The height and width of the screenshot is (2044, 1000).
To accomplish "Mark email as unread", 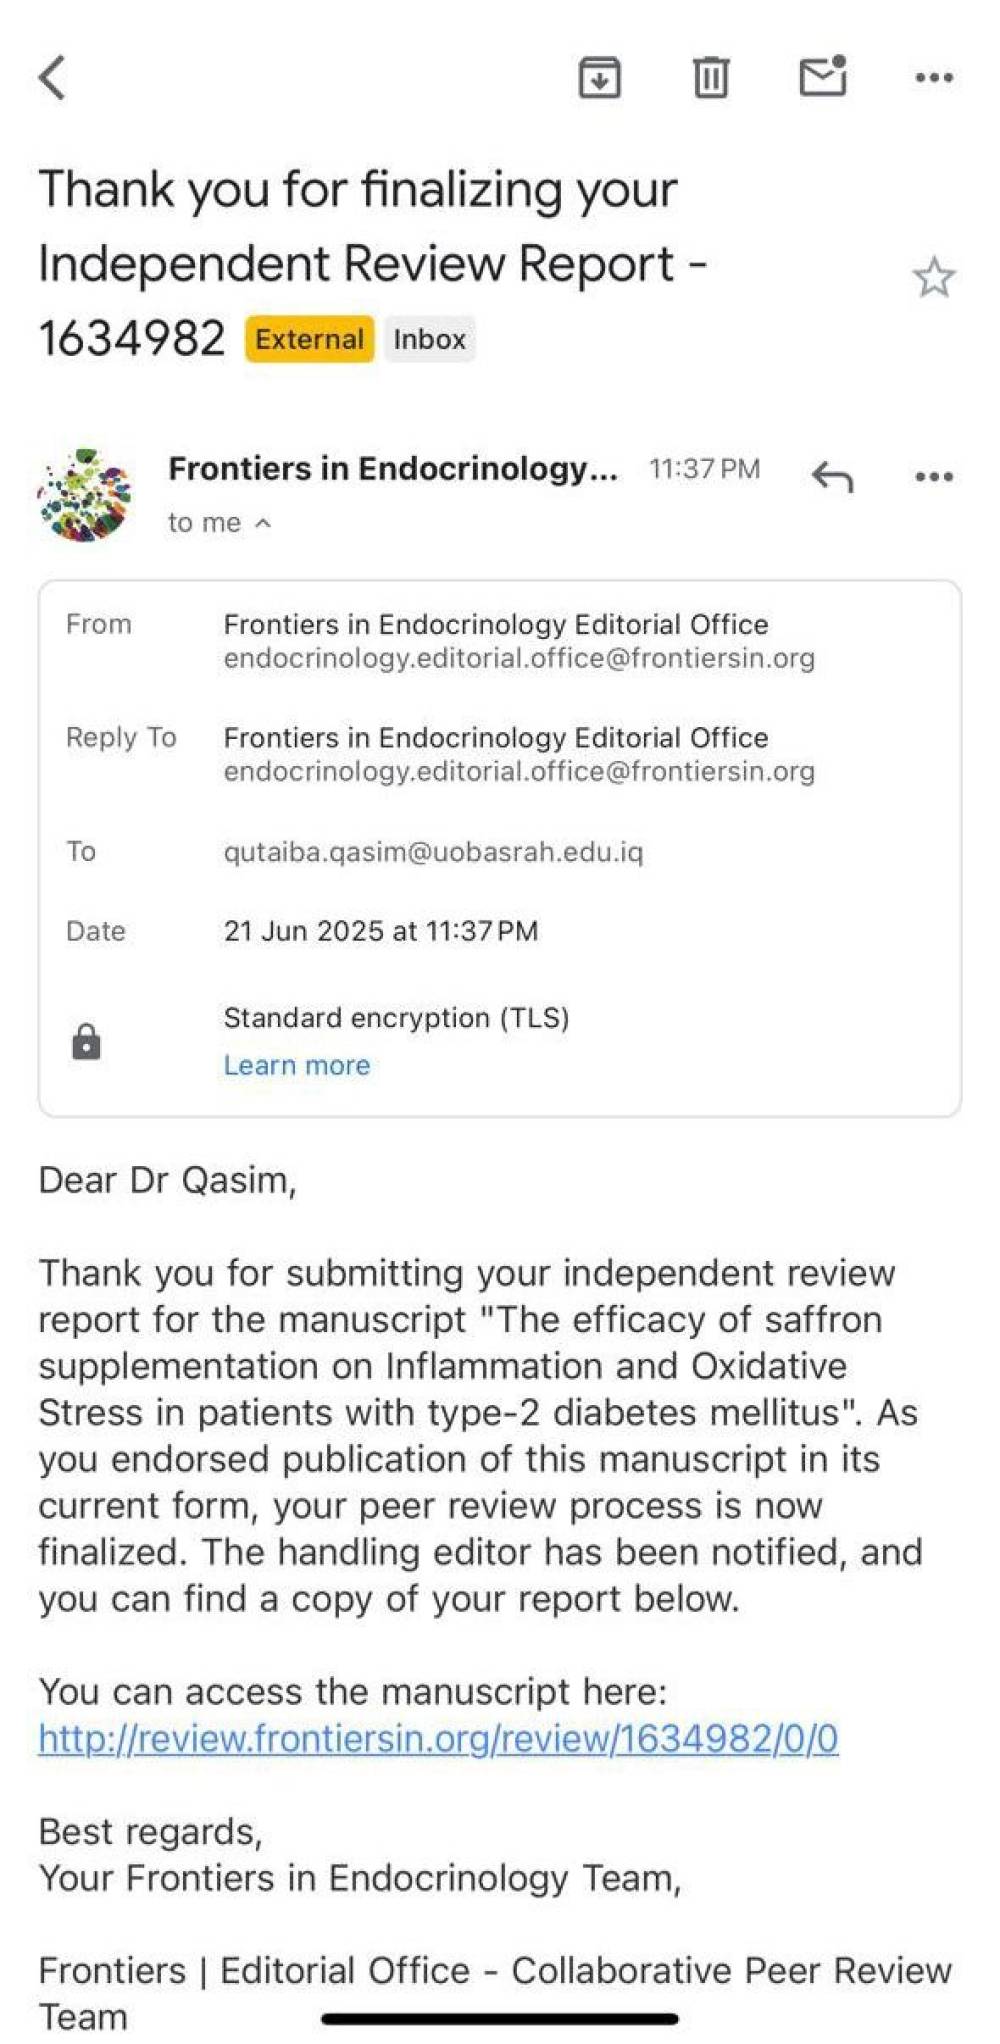I will click(x=823, y=77).
